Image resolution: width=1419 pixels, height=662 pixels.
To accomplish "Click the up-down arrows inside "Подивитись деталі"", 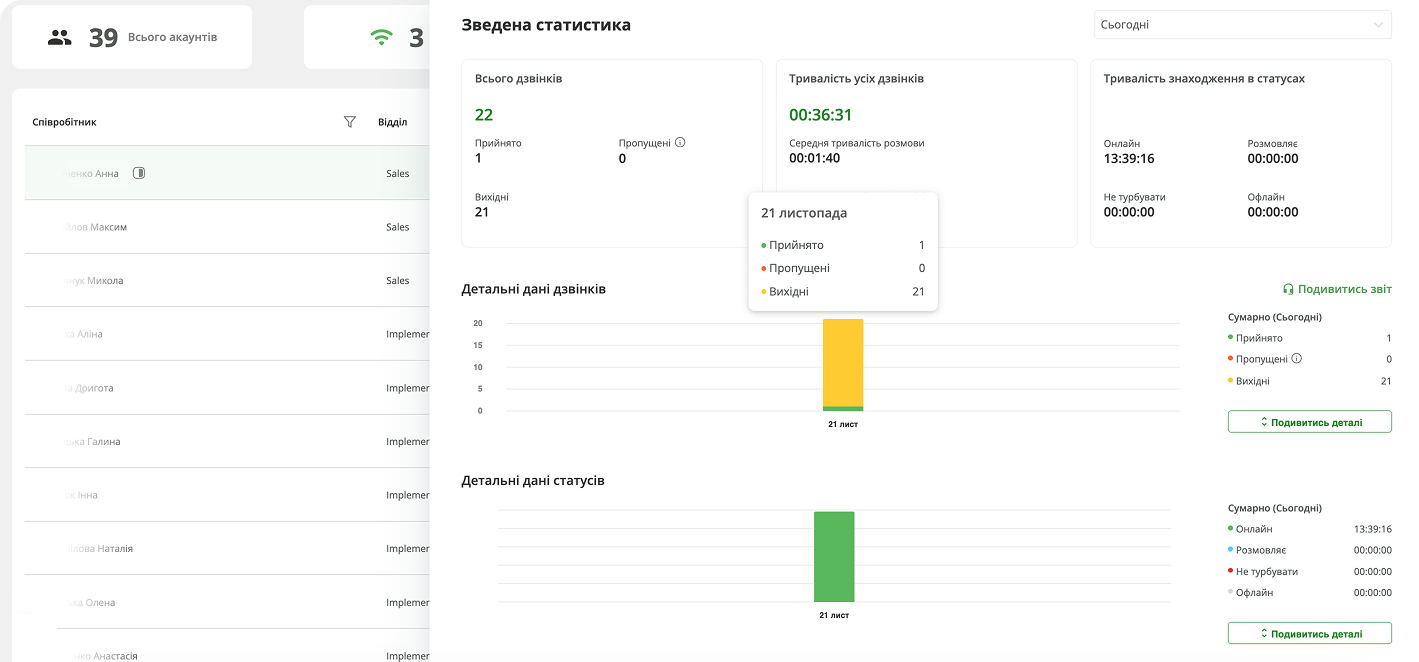I will pyautogui.click(x=1264, y=421).
